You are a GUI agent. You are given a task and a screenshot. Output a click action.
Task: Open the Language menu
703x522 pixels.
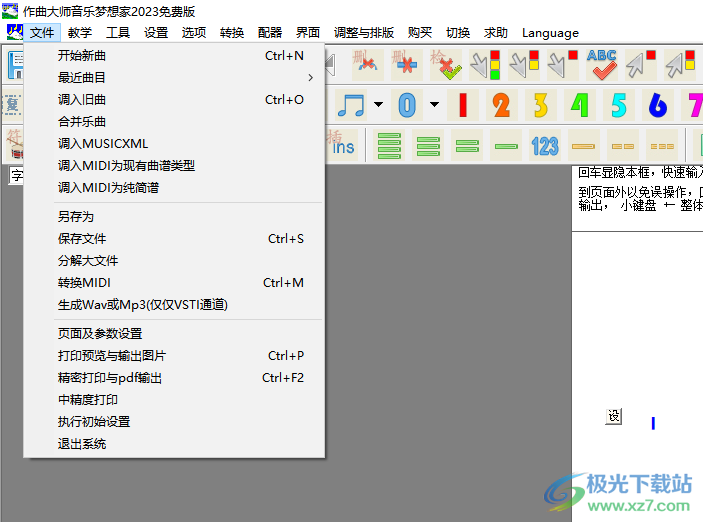(550, 33)
